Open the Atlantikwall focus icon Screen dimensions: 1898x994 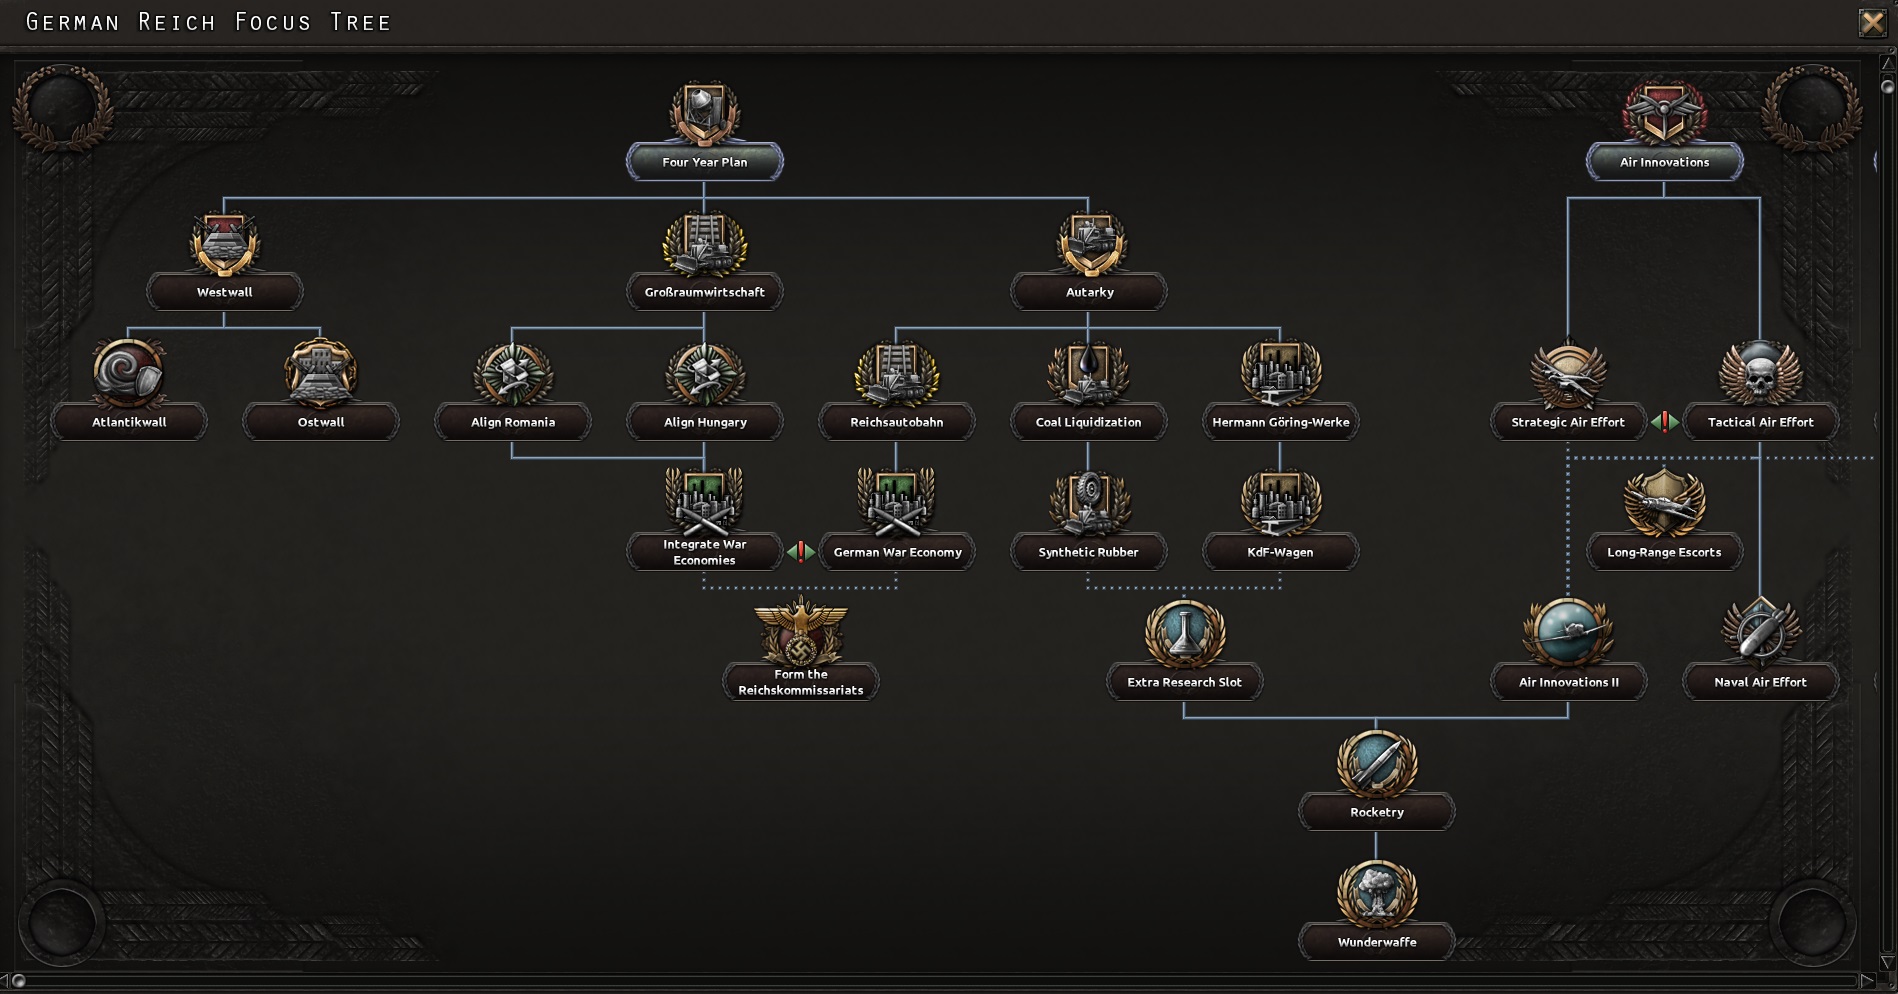[128, 374]
